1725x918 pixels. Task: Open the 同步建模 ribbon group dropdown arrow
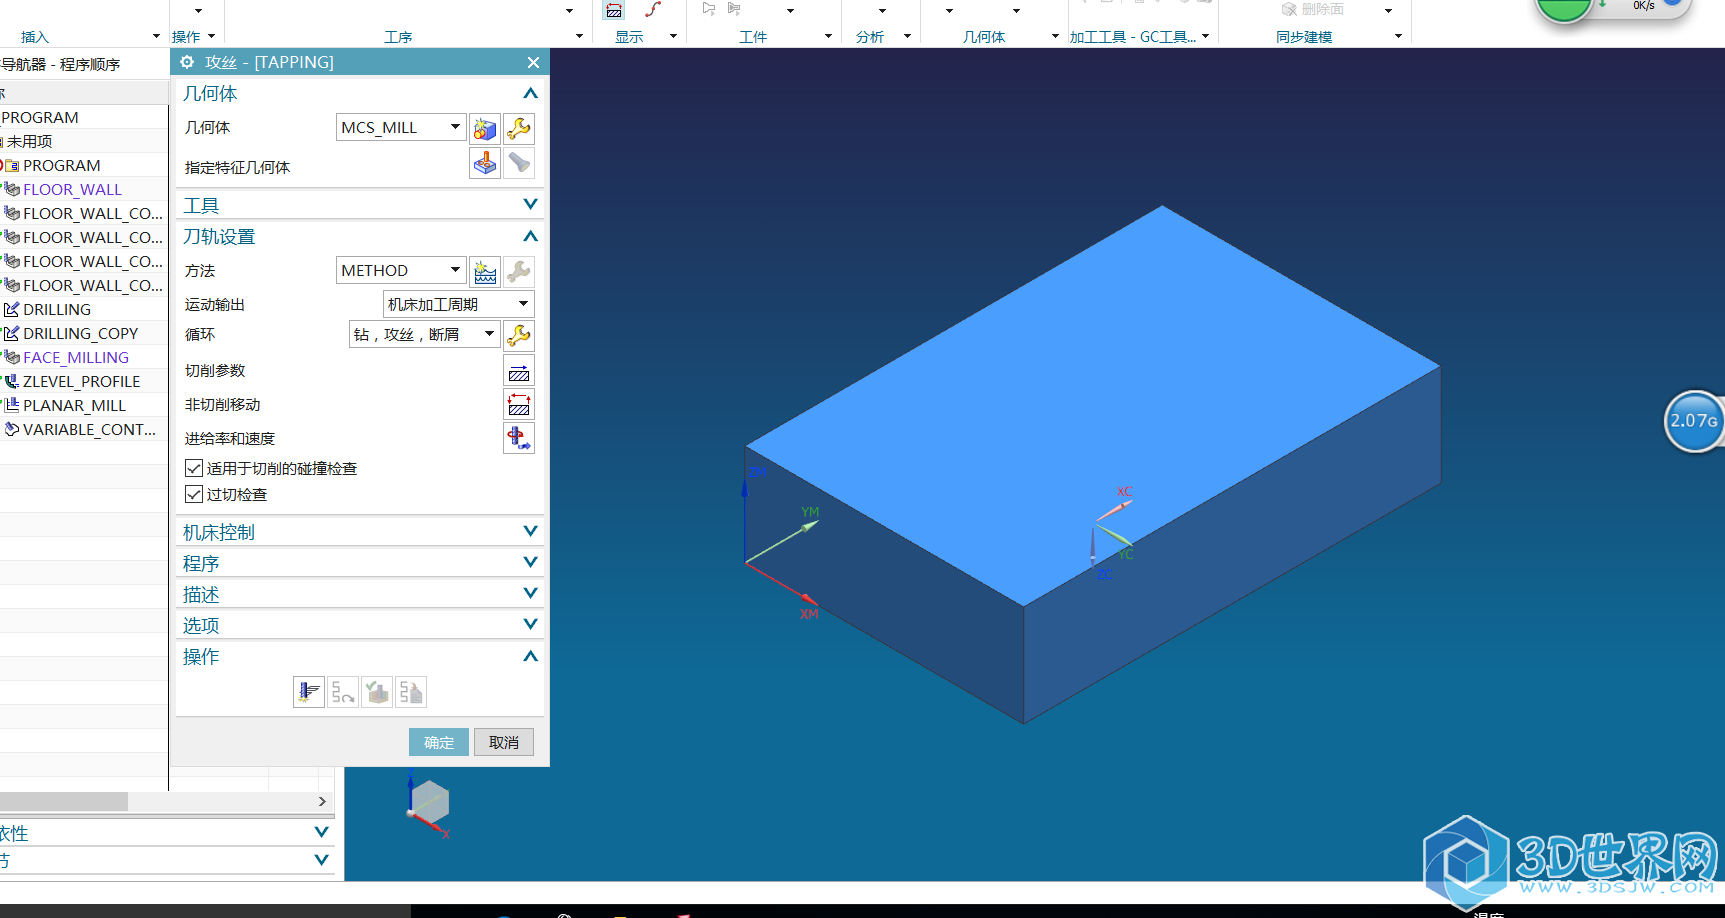pyautogui.click(x=1398, y=37)
